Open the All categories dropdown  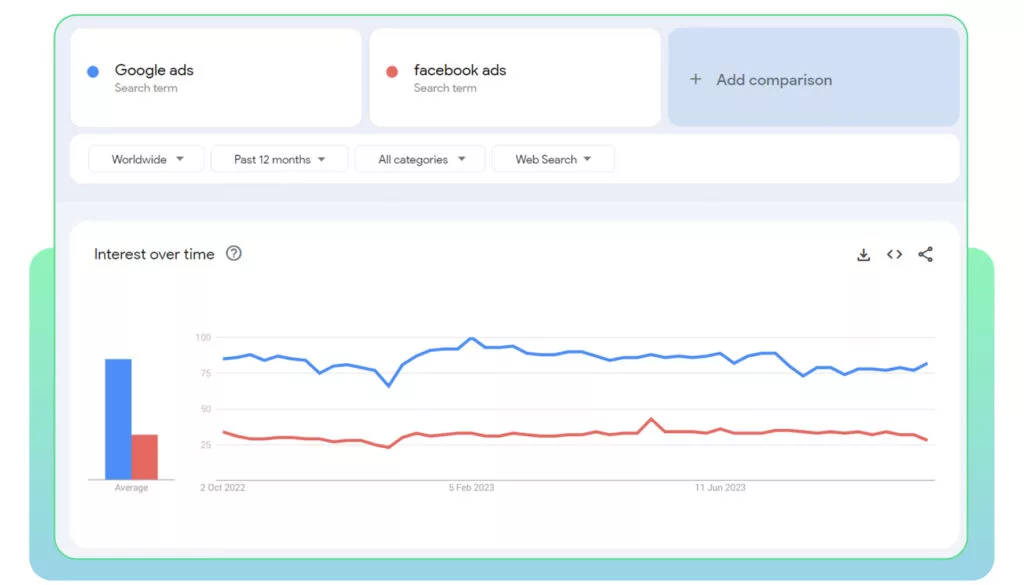(421, 159)
